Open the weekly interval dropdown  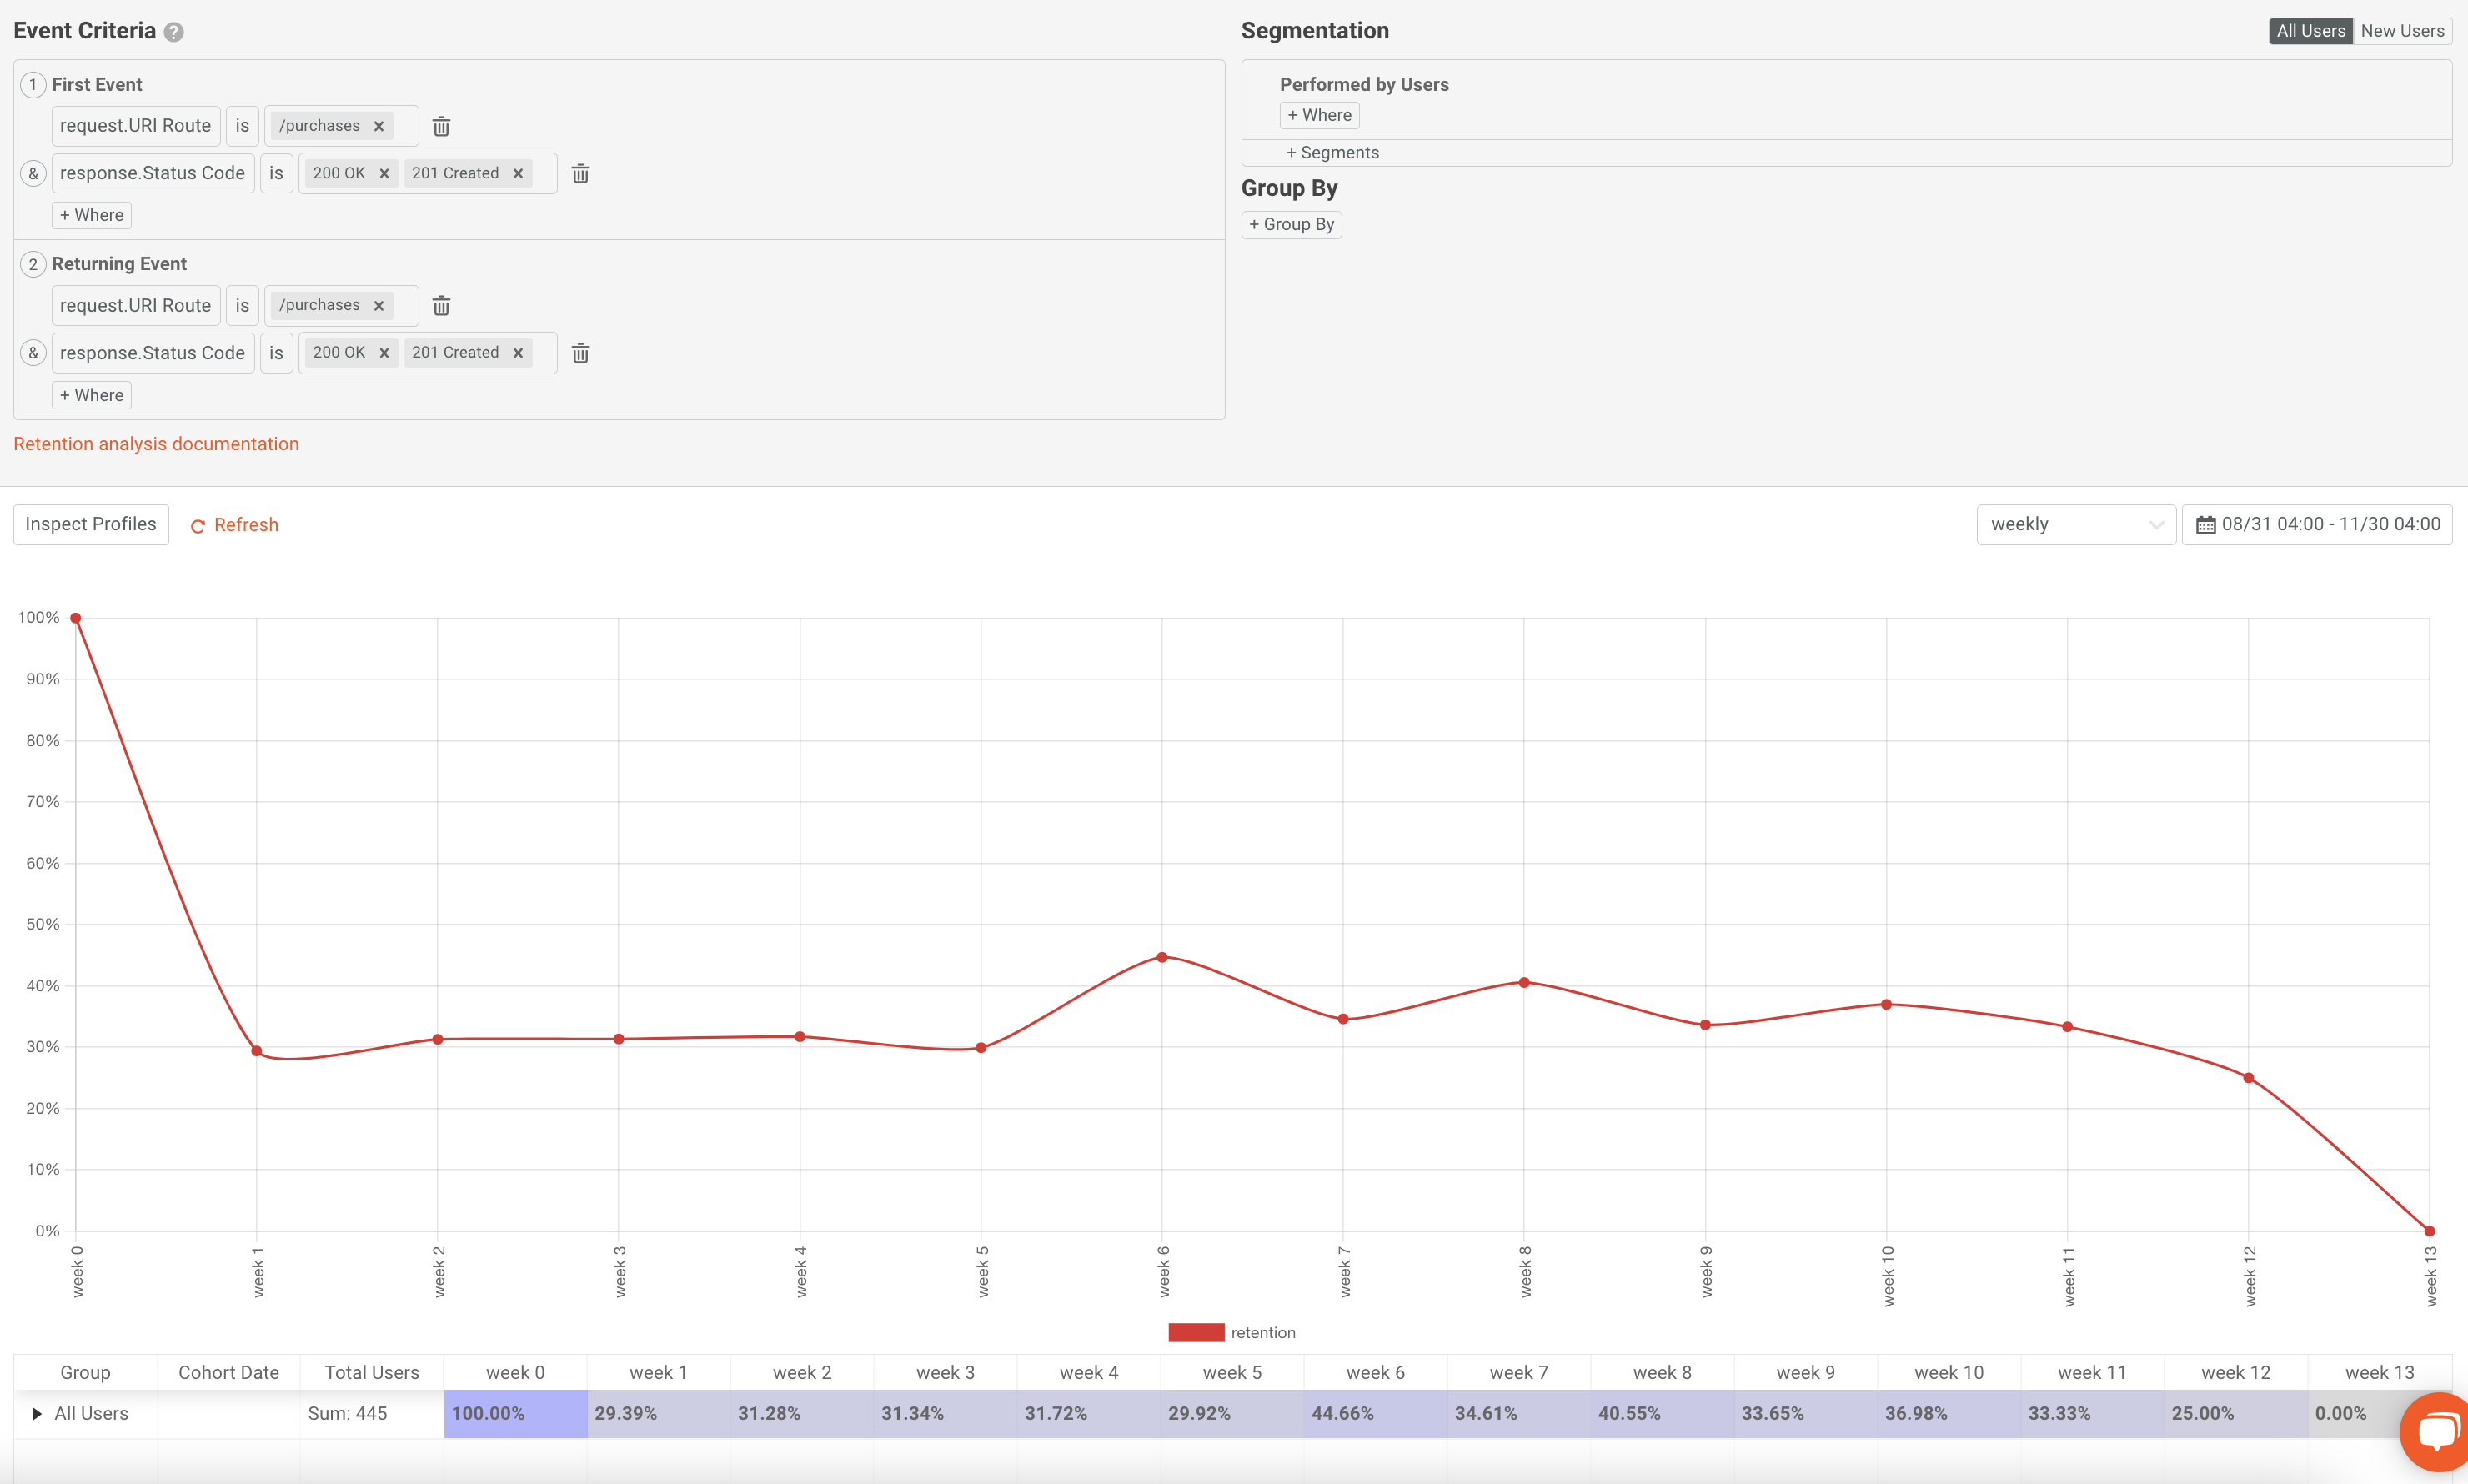point(2076,524)
